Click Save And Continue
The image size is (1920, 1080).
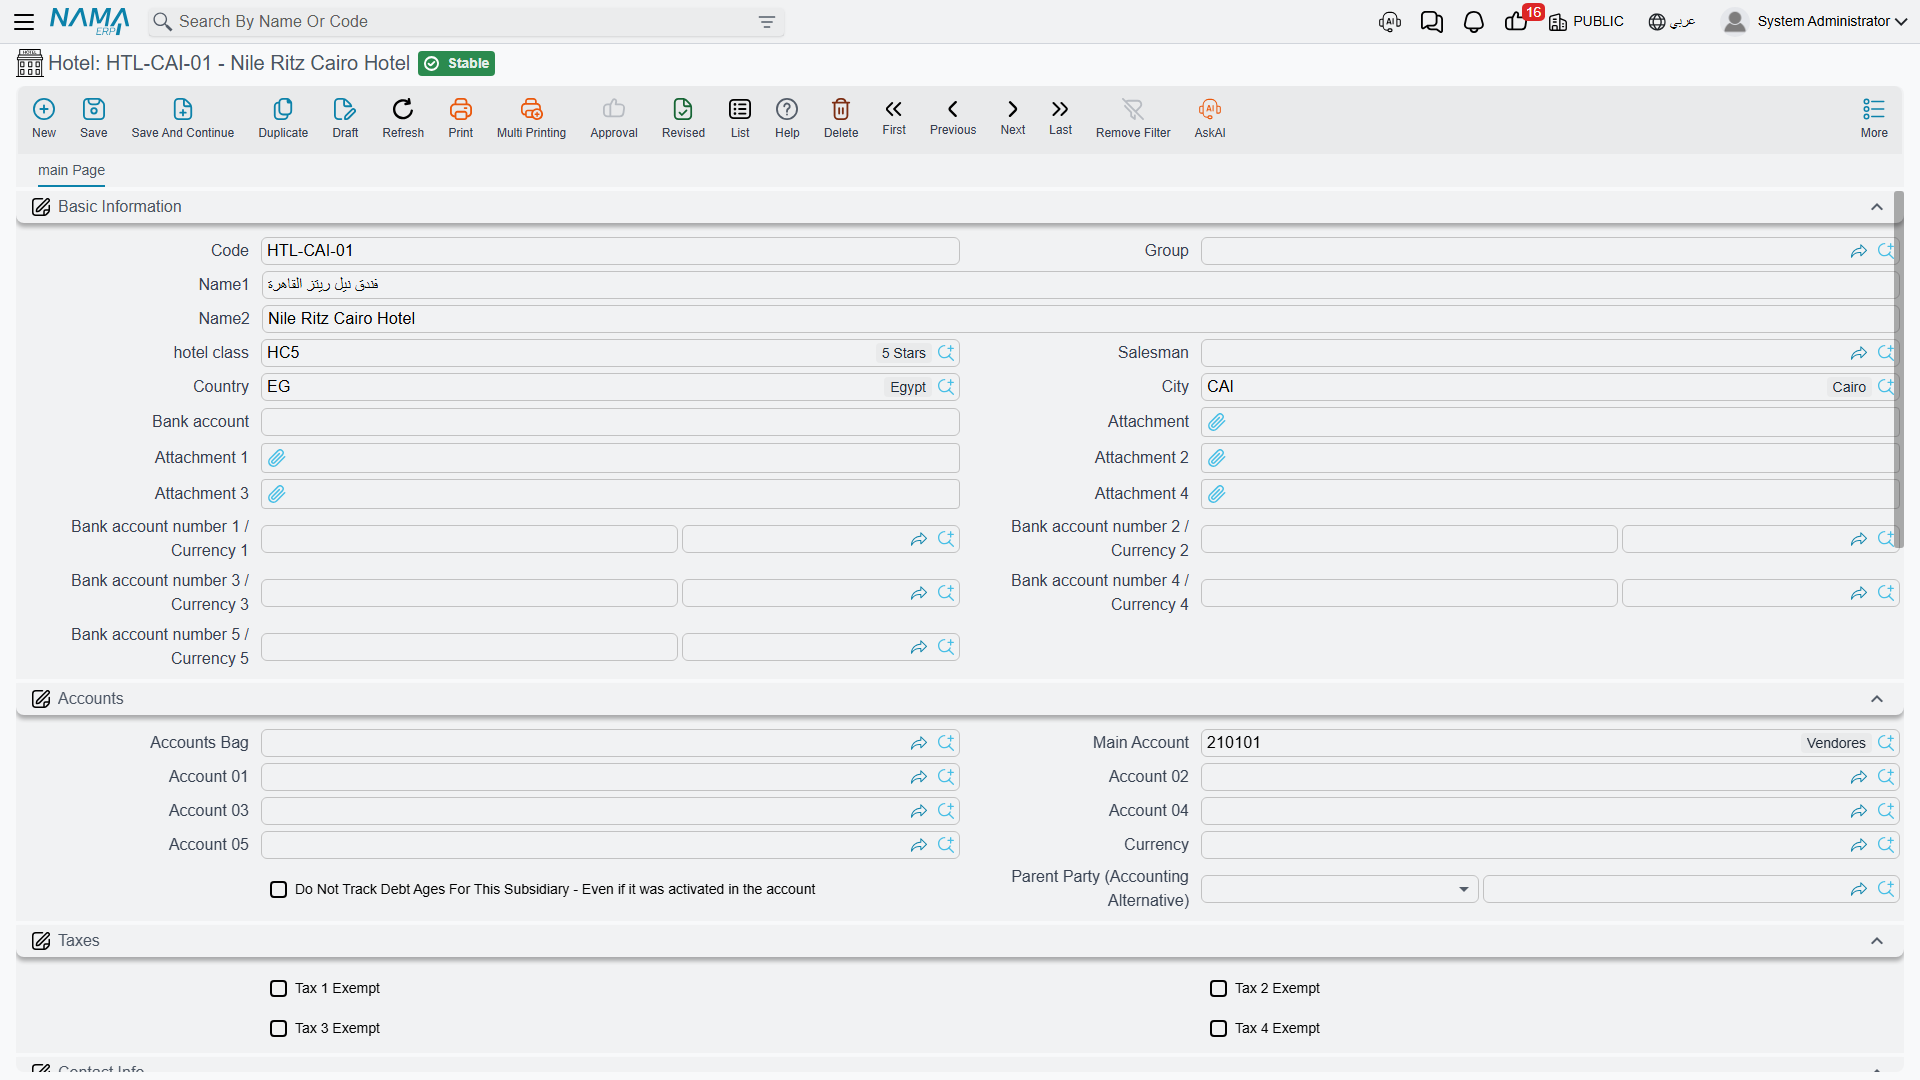coord(183,118)
